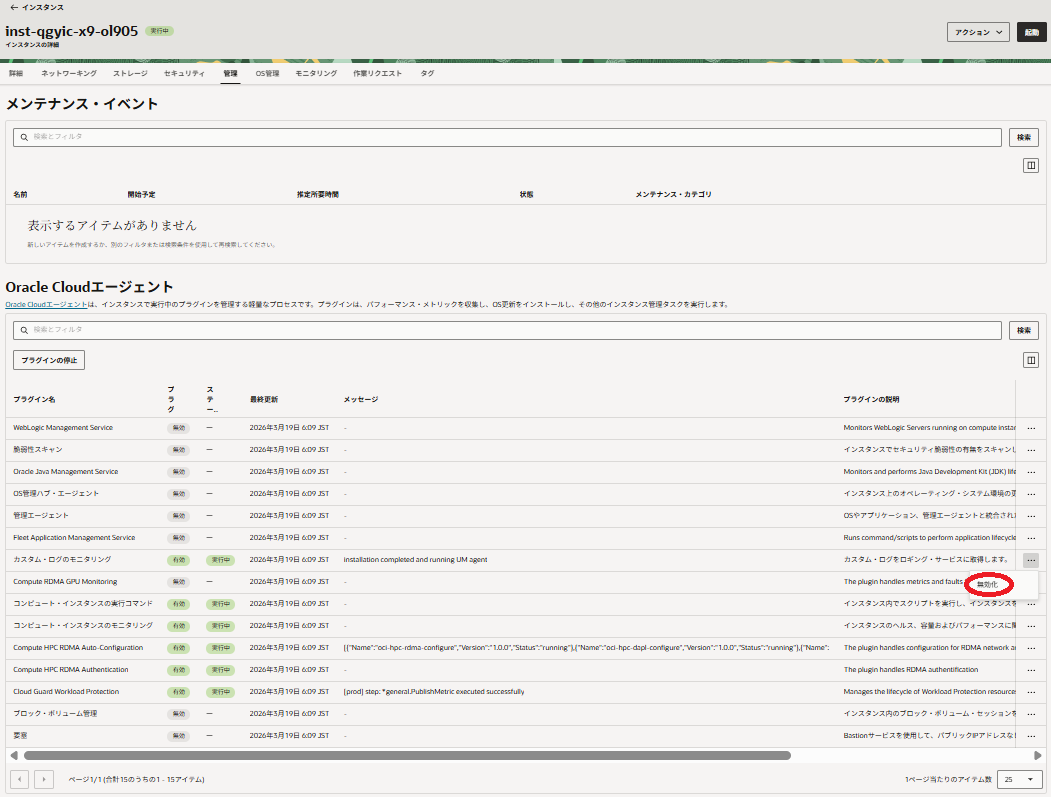Screen dimensions: 1051x797
Task: Go to previous page arrow in pagination
Action: (19, 779)
